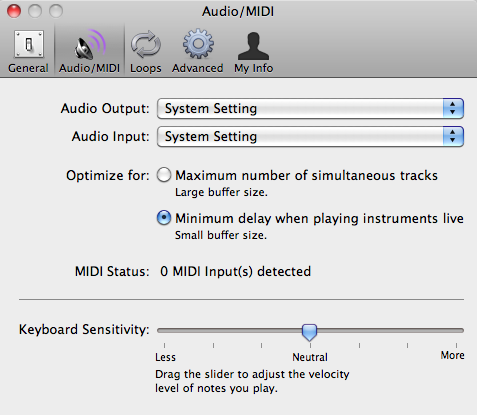The image size is (477, 415).
Task: Open Advanced preferences gear icon
Action: coord(198,44)
